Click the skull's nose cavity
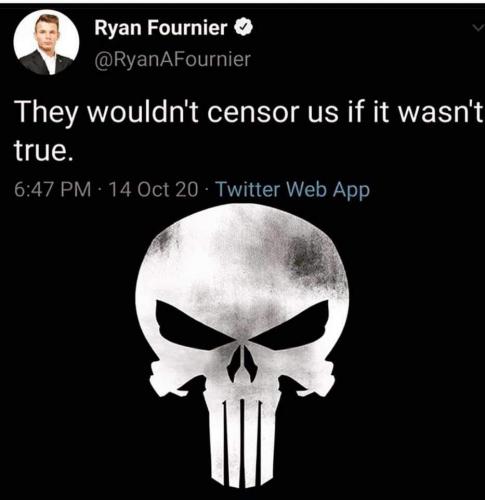Screen dimensions: 485x500 point(242,363)
